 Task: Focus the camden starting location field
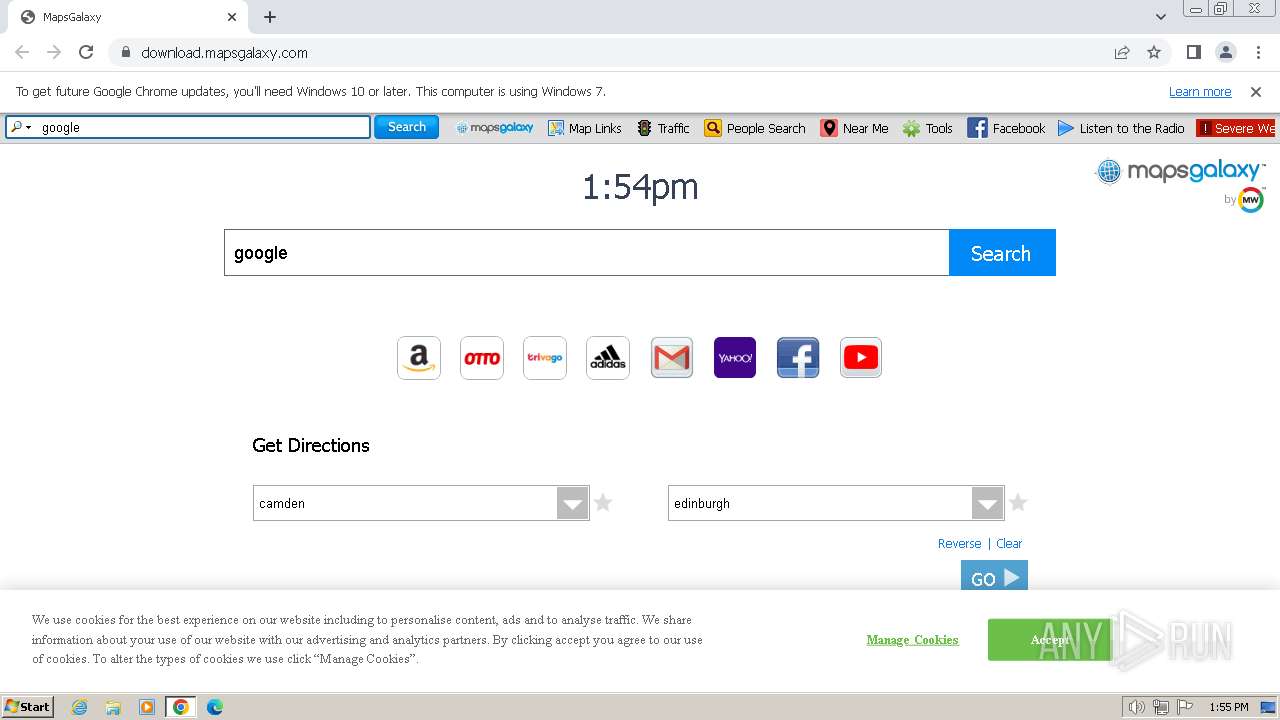(405, 503)
